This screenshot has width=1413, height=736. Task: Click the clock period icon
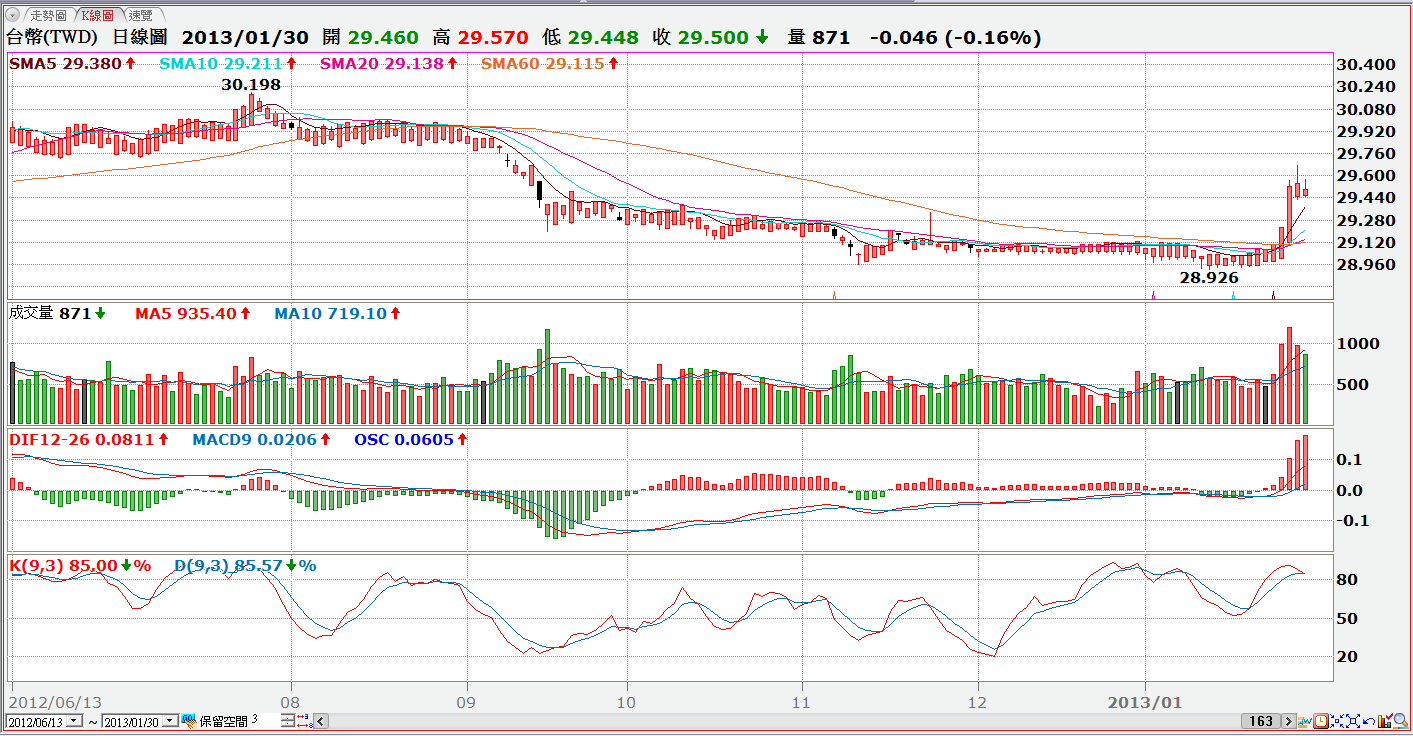click(x=1320, y=721)
